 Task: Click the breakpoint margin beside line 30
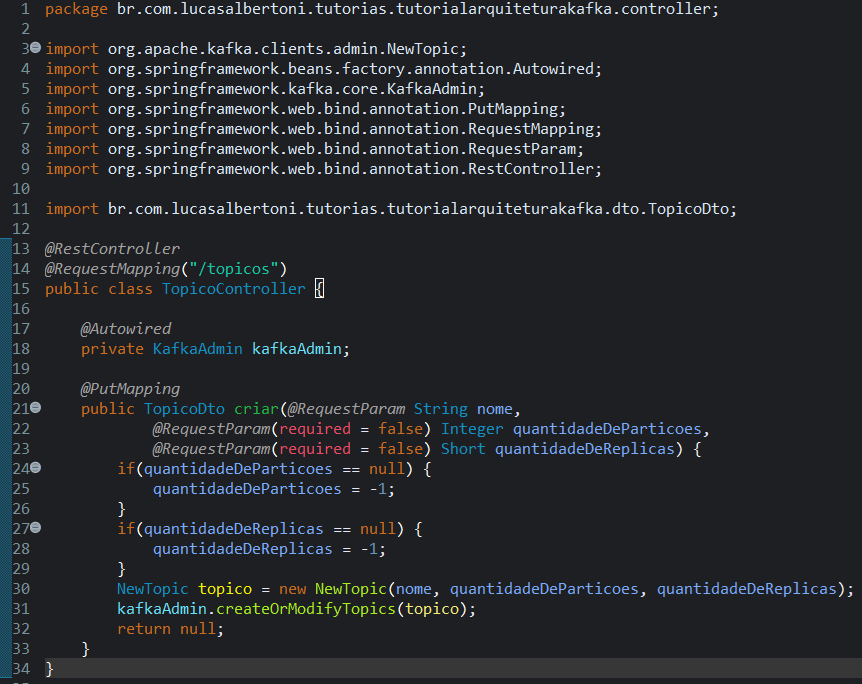pyautogui.click(x=8, y=588)
